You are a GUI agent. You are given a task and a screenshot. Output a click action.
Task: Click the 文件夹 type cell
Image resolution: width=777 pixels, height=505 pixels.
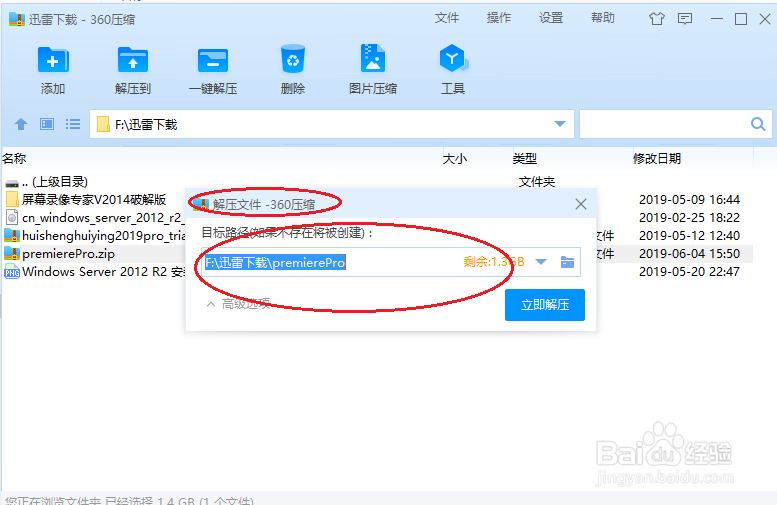click(537, 181)
